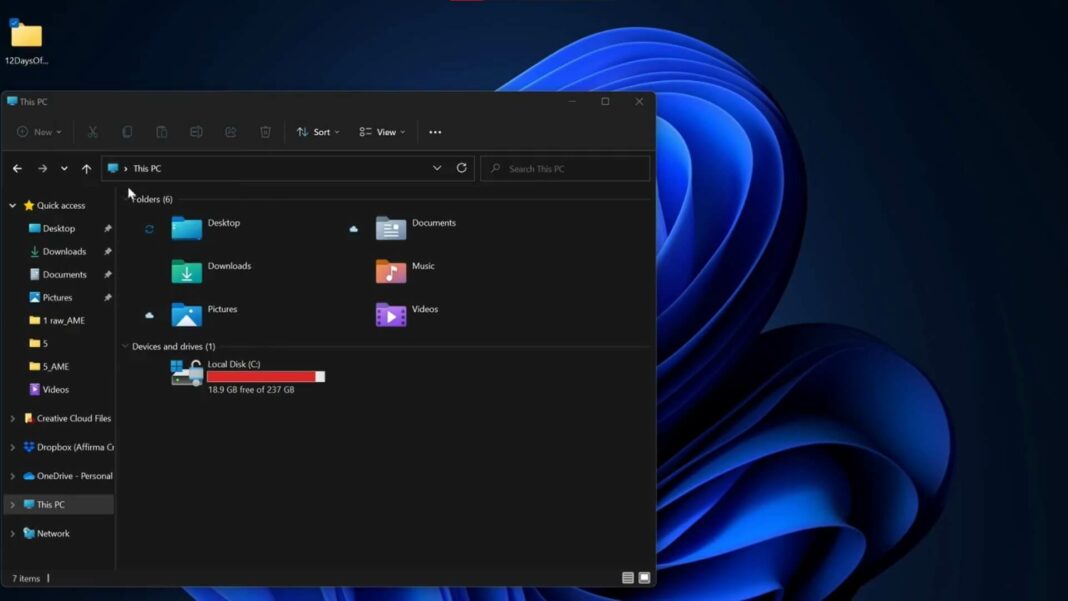Switch to details view via status bar icon
The image size is (1068, 601).
point(627,578)
